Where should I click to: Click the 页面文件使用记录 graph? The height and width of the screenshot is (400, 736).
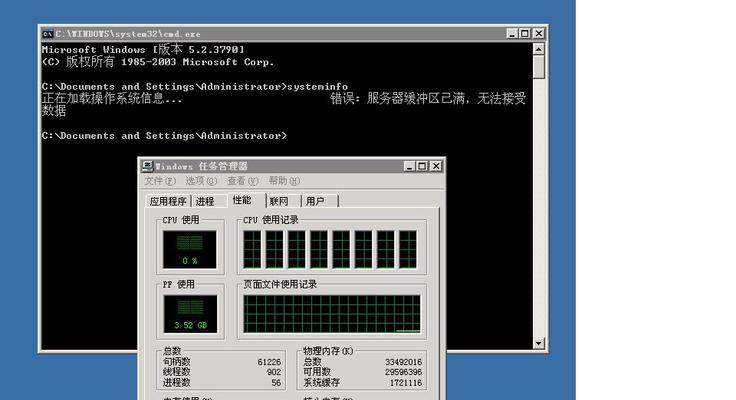coord(332,314)
